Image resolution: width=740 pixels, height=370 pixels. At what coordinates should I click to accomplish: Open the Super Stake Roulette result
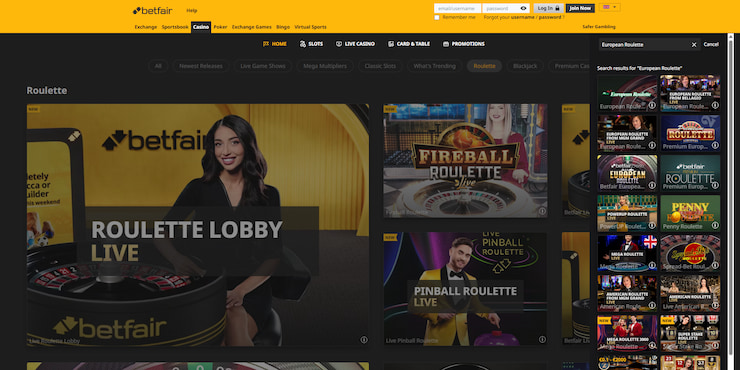point(690,333)
